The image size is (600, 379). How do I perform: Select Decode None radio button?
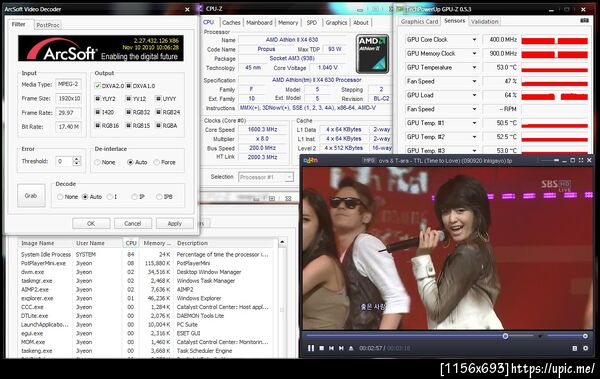[60, 197]
